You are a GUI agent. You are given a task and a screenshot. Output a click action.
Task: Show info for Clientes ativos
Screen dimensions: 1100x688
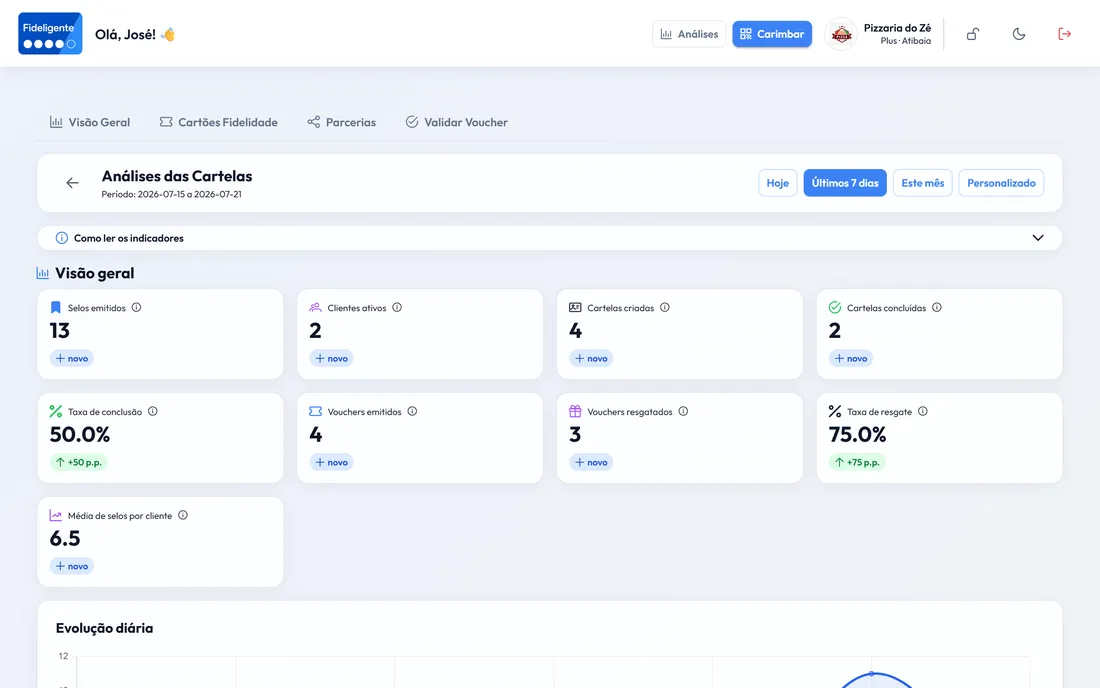point(397,307)
